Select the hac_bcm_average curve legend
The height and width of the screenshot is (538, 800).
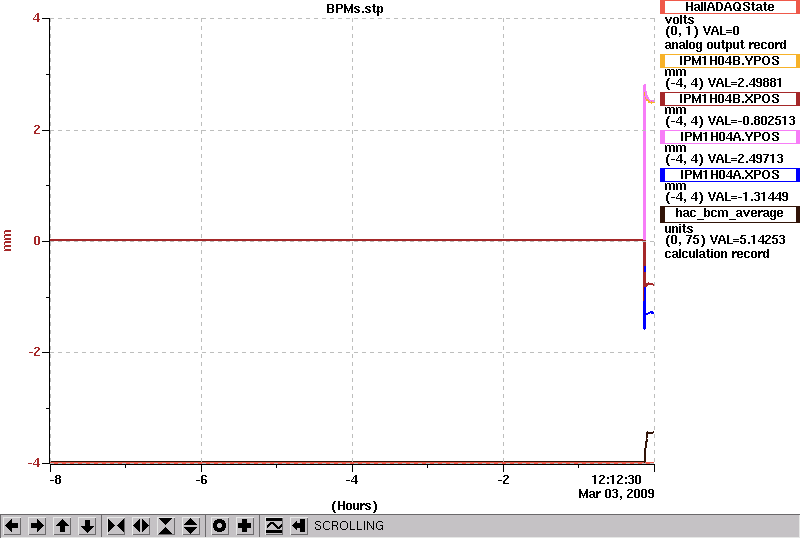tap(730, 213)
